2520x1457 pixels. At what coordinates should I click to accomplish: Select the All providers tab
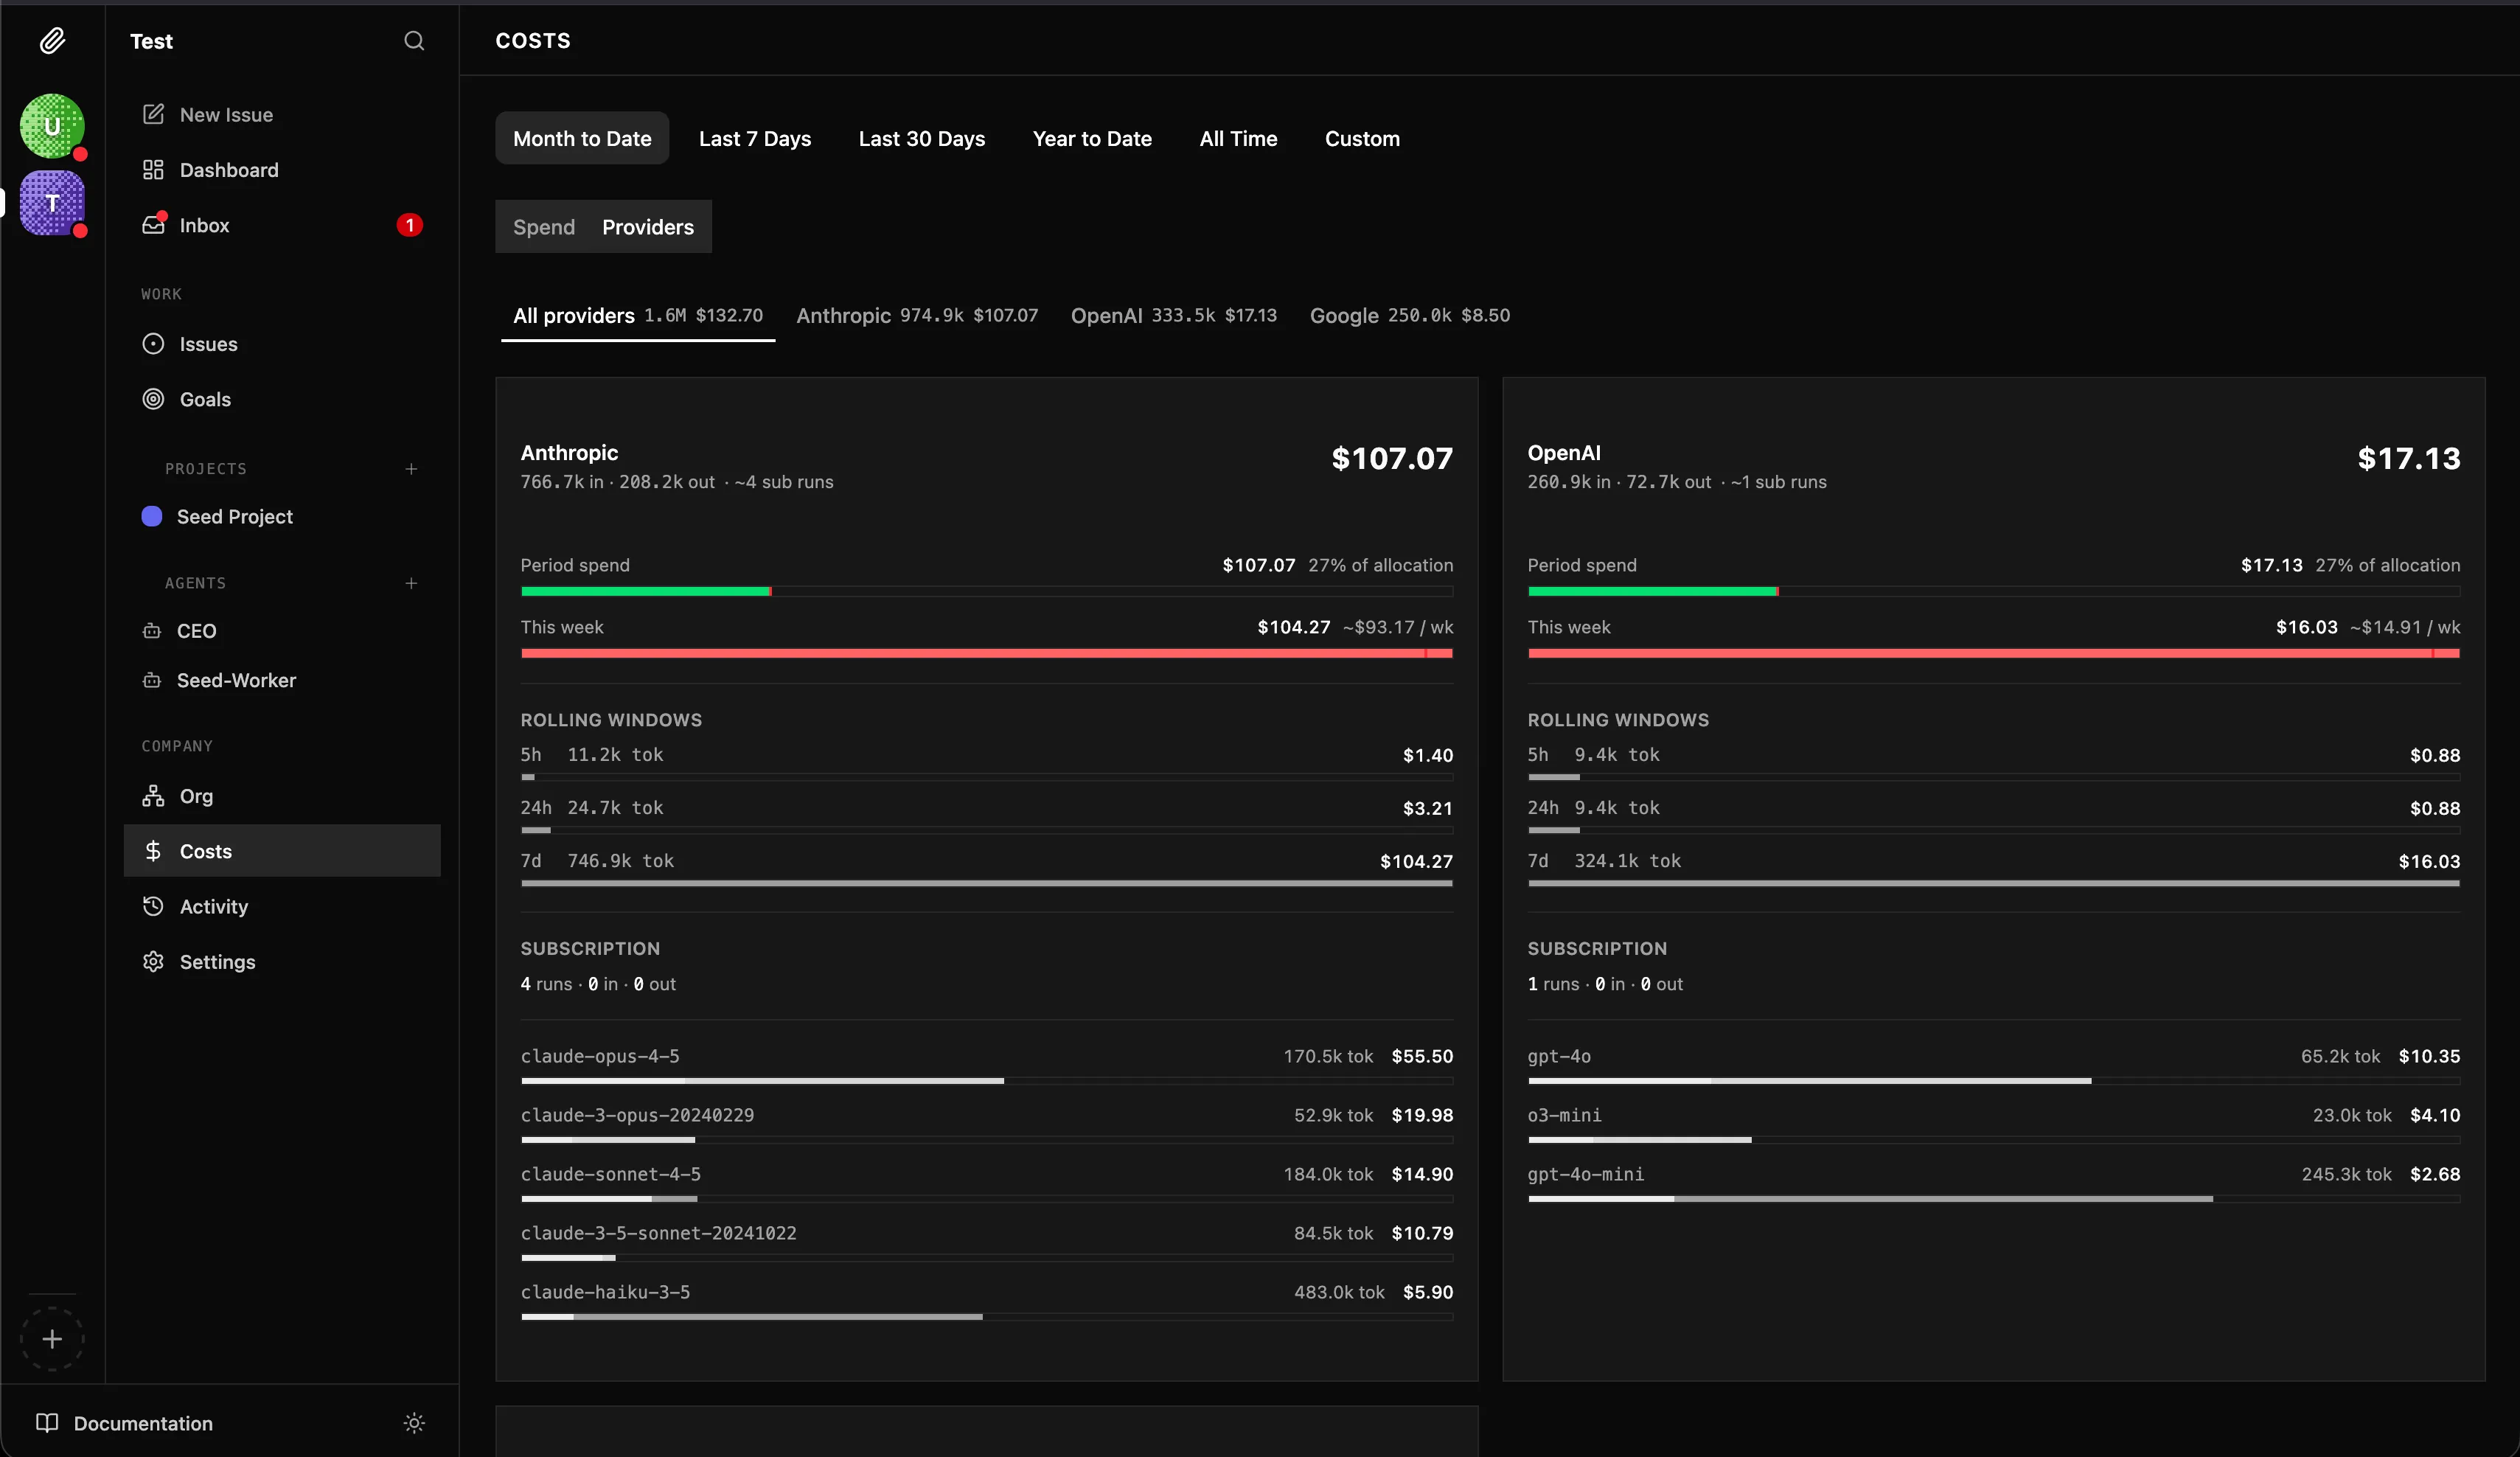click(x=638, y=315)
